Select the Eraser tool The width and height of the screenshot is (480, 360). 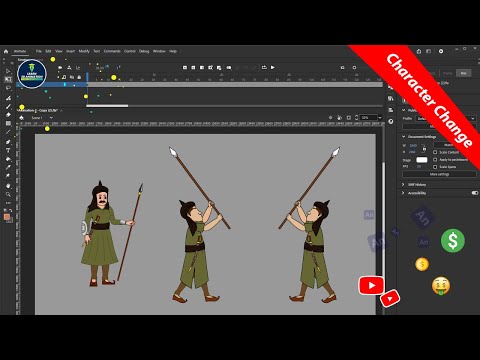(8, 115)
